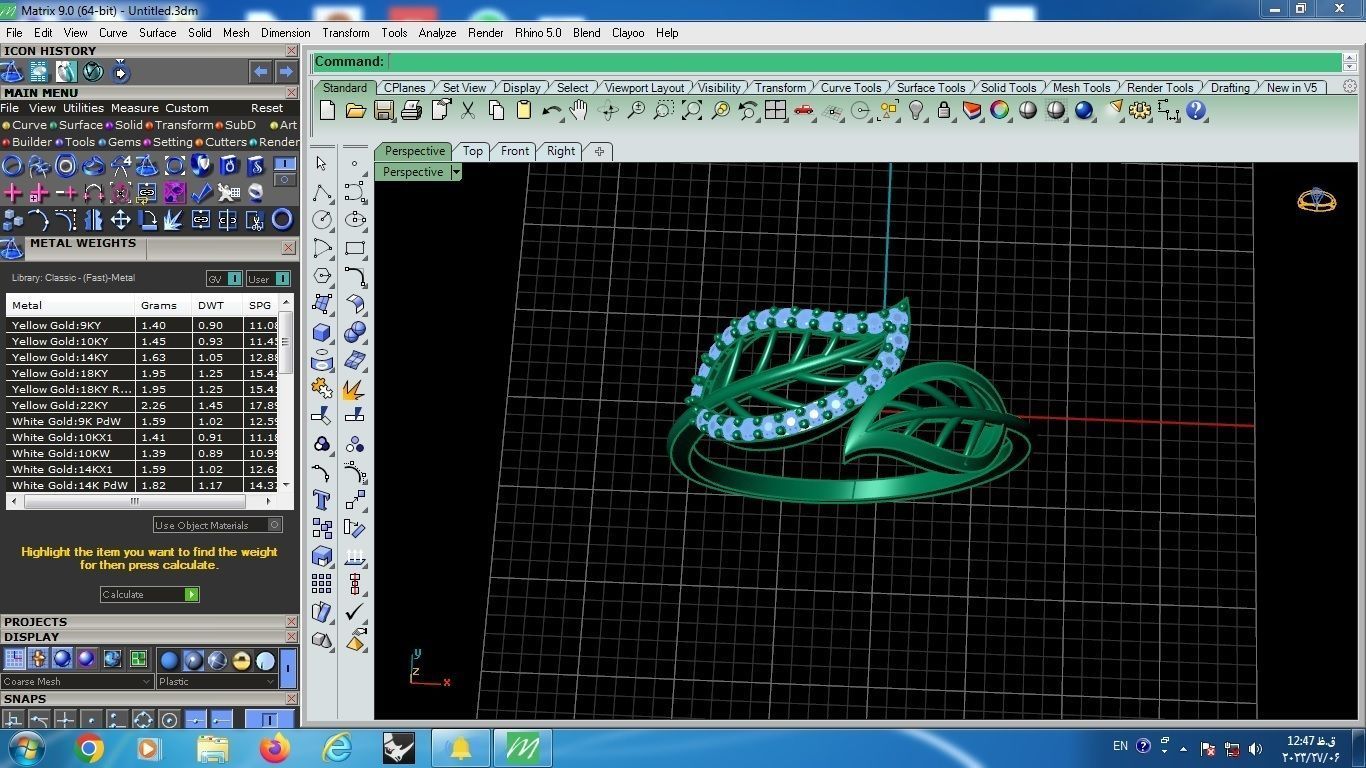Click the color wheel icon in Standard toolbar
Screen dimensions: 1366x768
[x=999, y=111]
